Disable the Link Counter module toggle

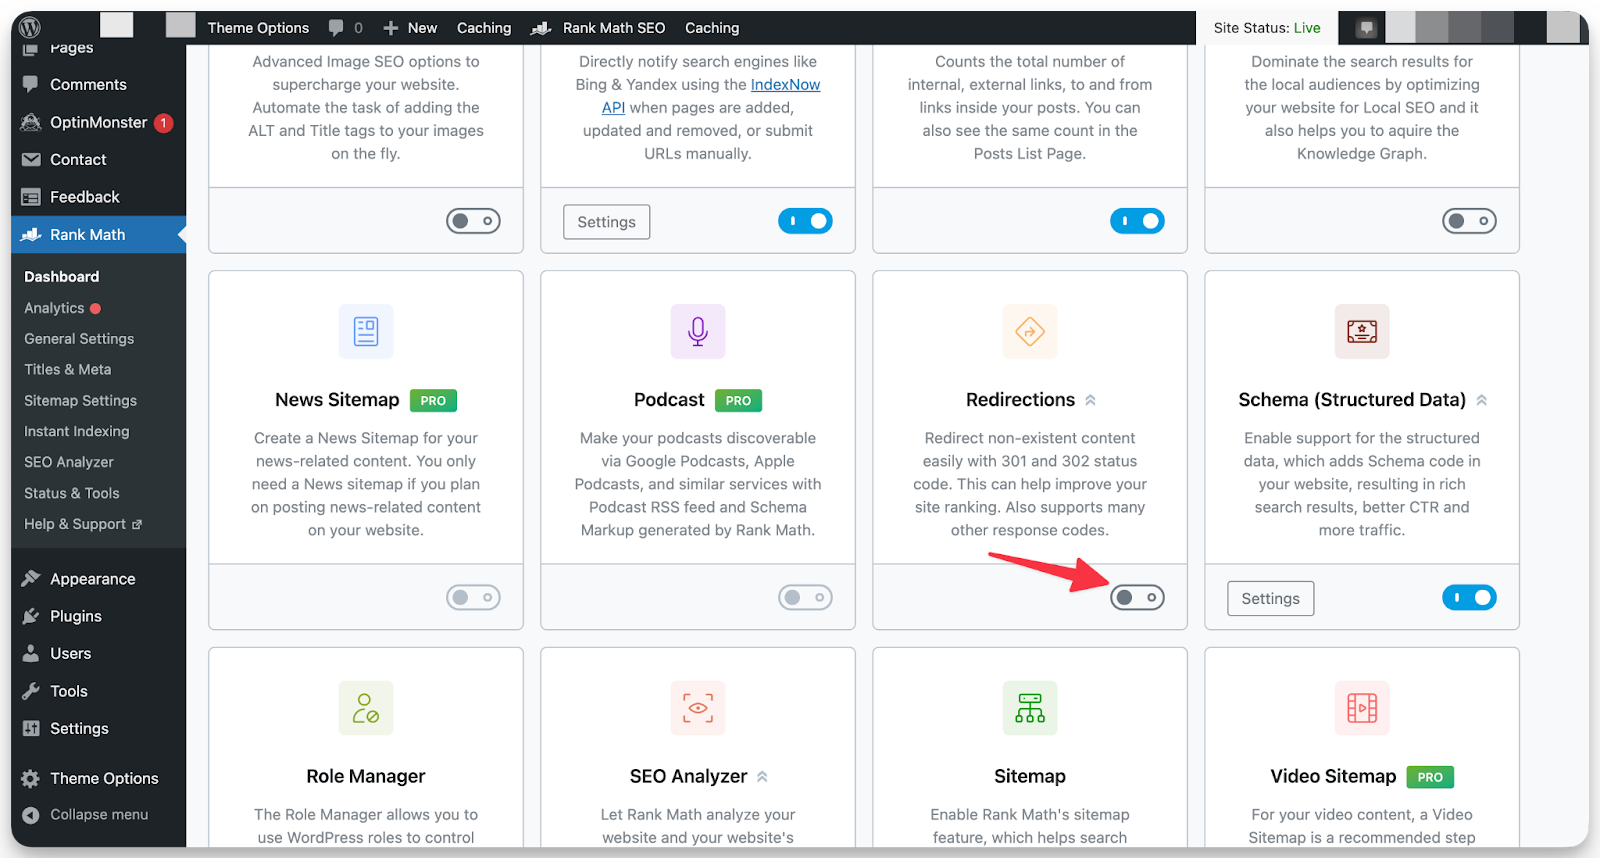click(1137, 221)
